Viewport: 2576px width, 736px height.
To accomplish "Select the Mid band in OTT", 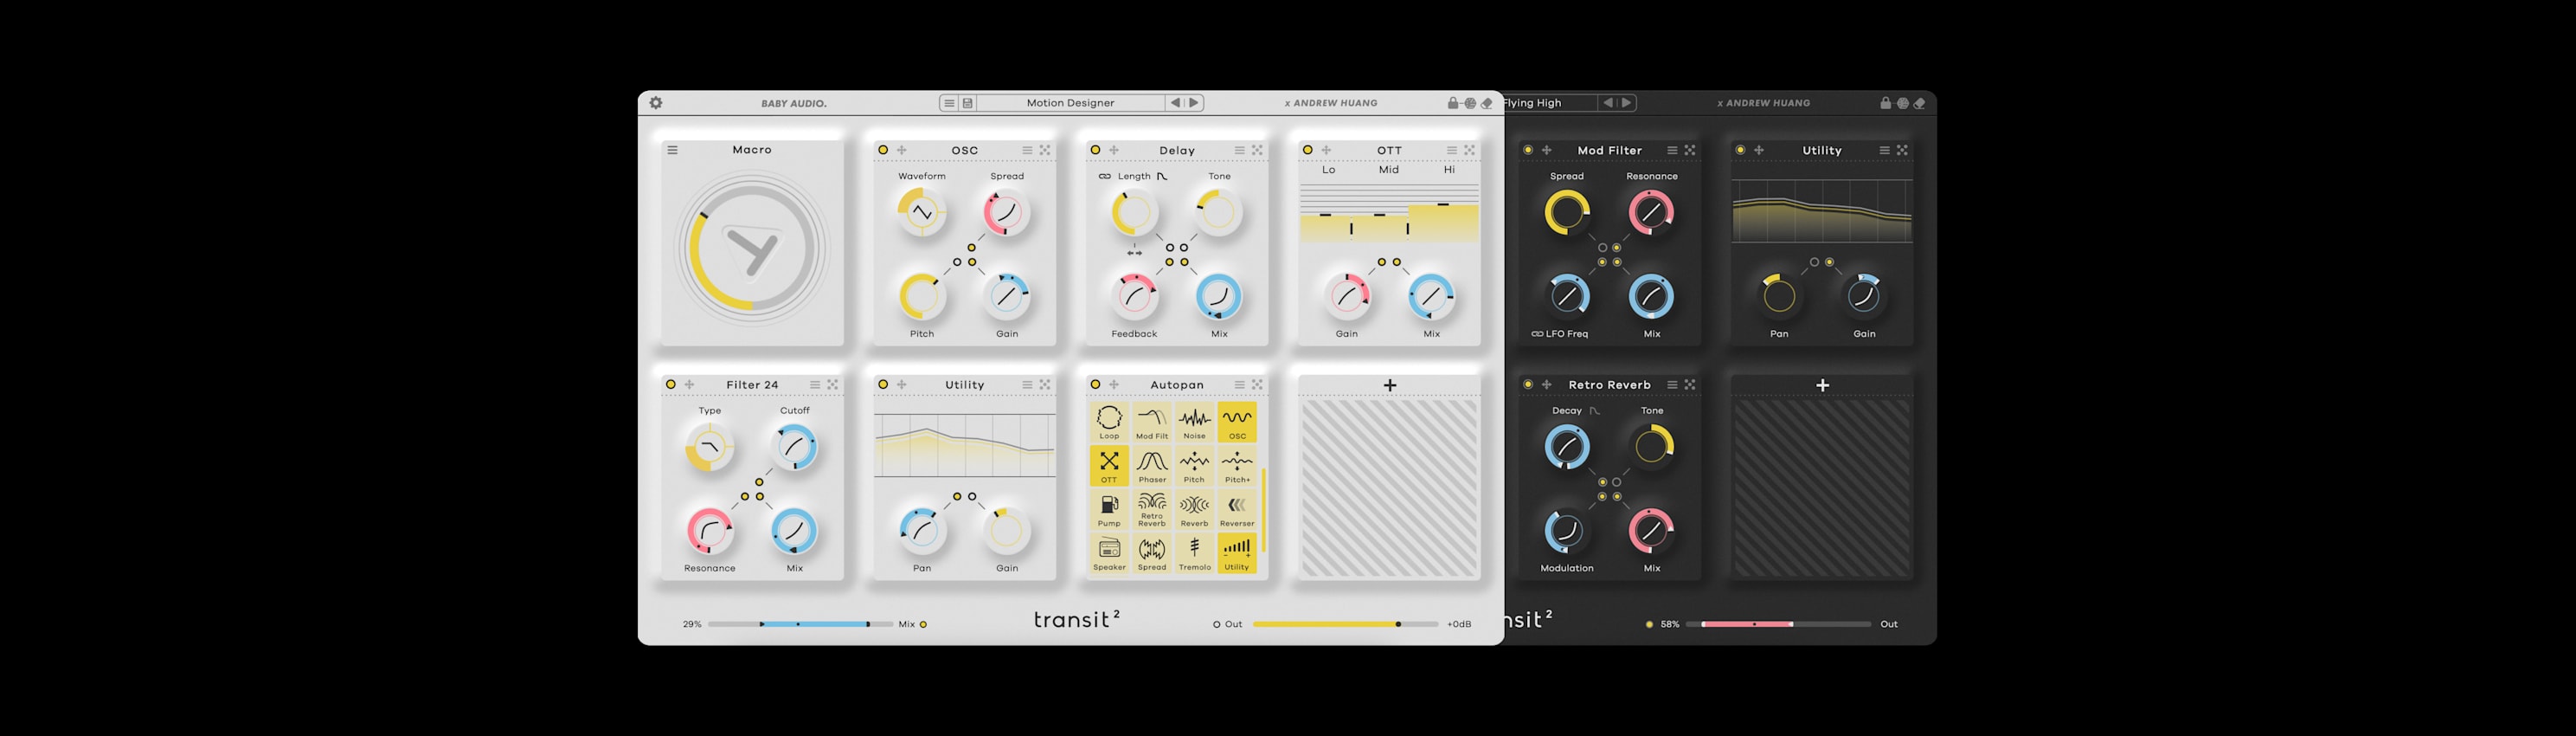I will [1389, 170].
